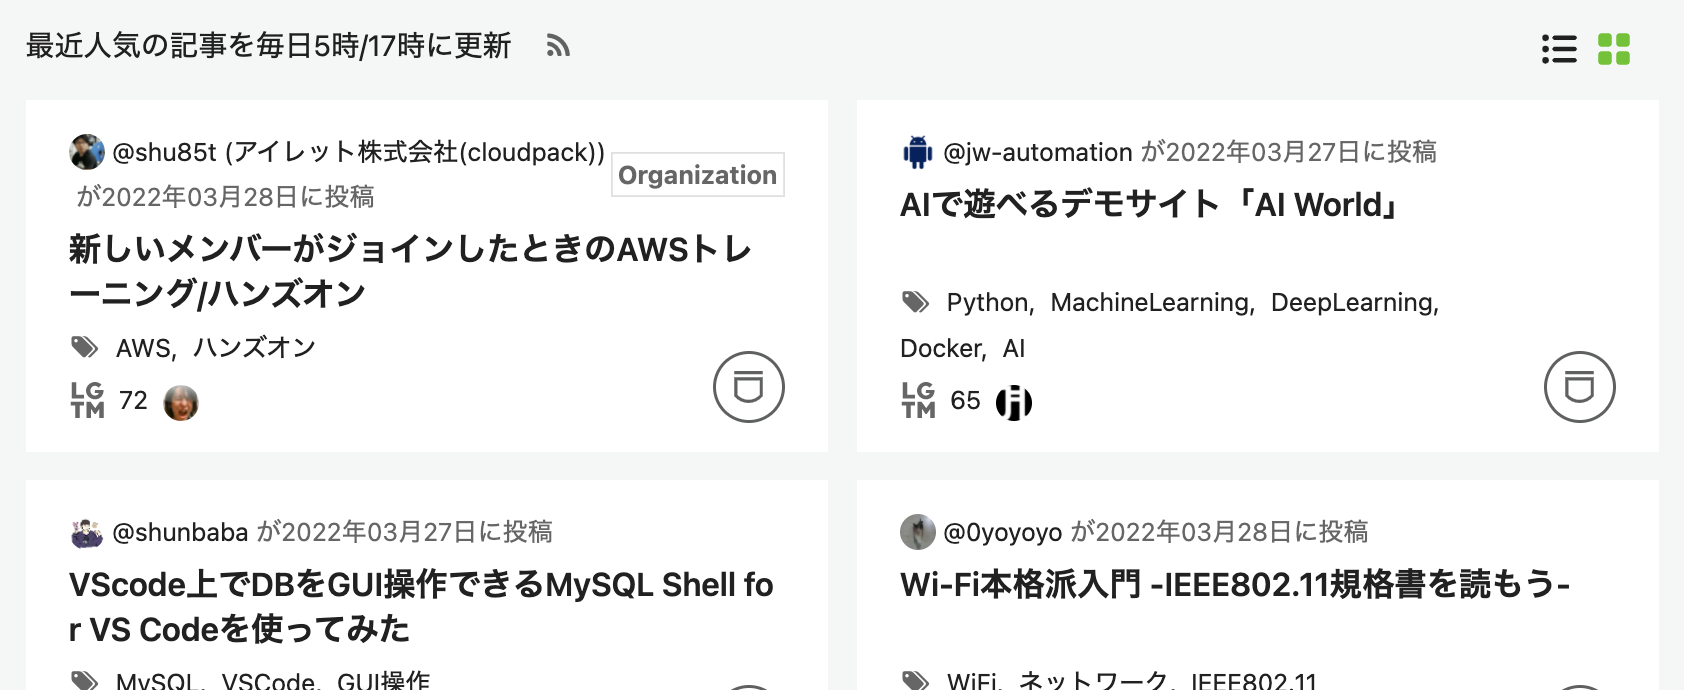
Task: Open LGTM user avatar beside 65
Action: (x=1014, y=403)
